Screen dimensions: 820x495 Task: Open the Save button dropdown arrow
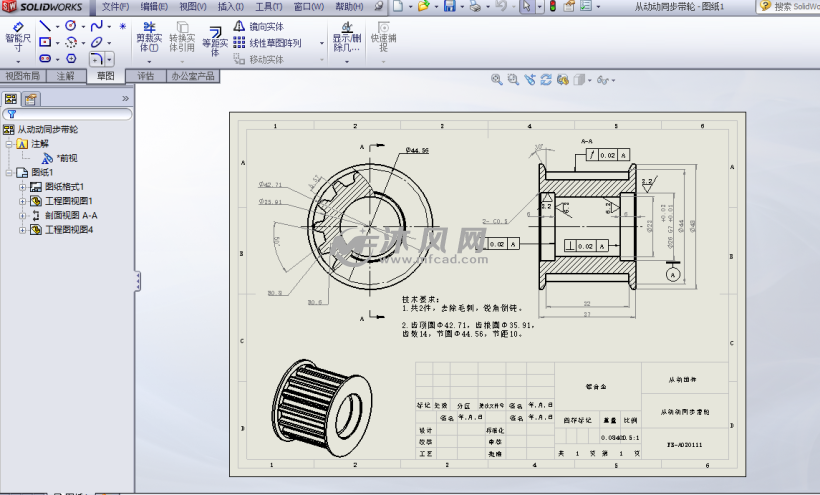(462, 7)
